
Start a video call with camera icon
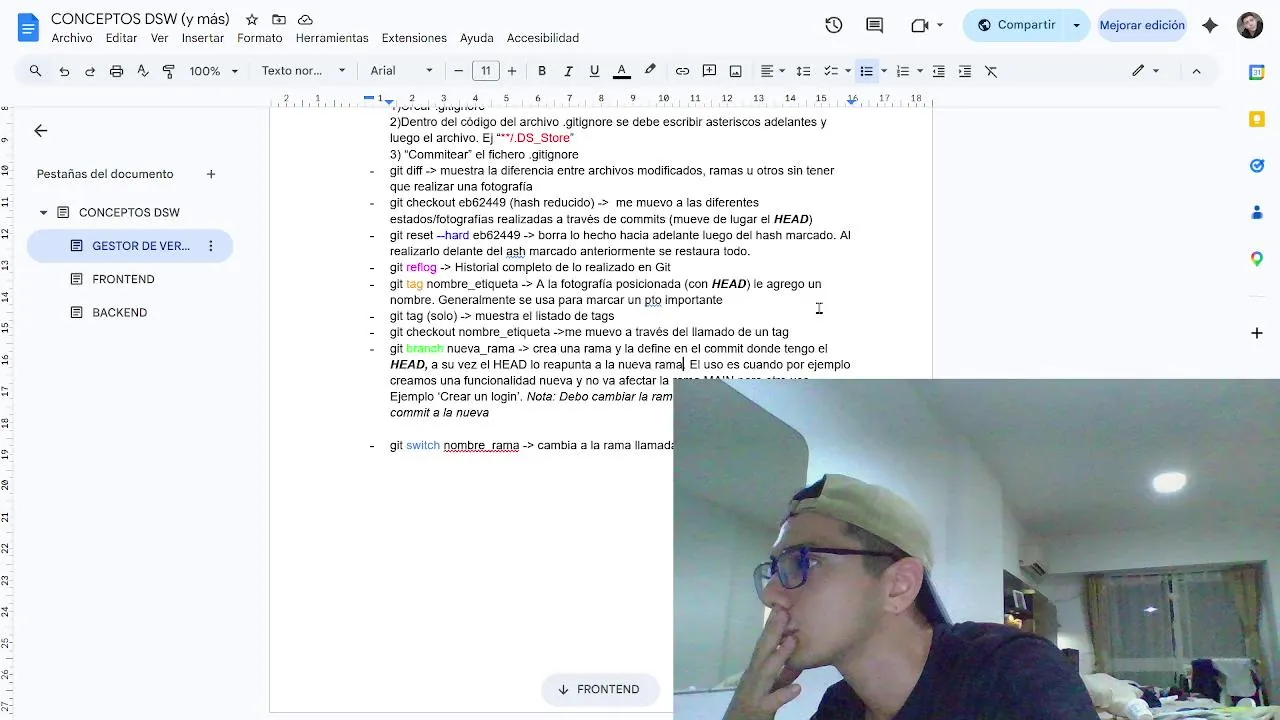pos(920,25)
